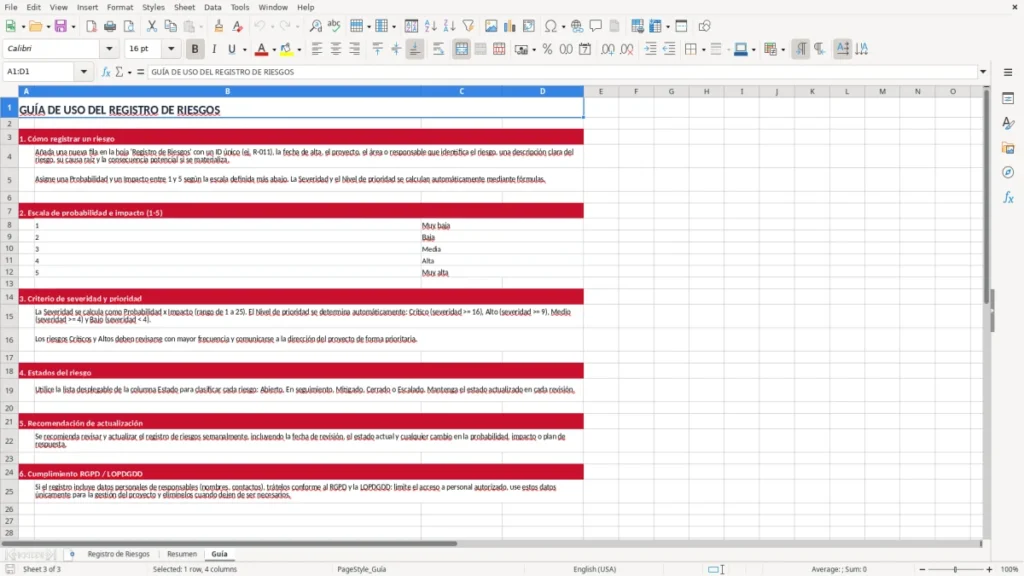1024x576 pixels.
Task: Toggle Center Horizontally alignment
Action: click(336, 49)
